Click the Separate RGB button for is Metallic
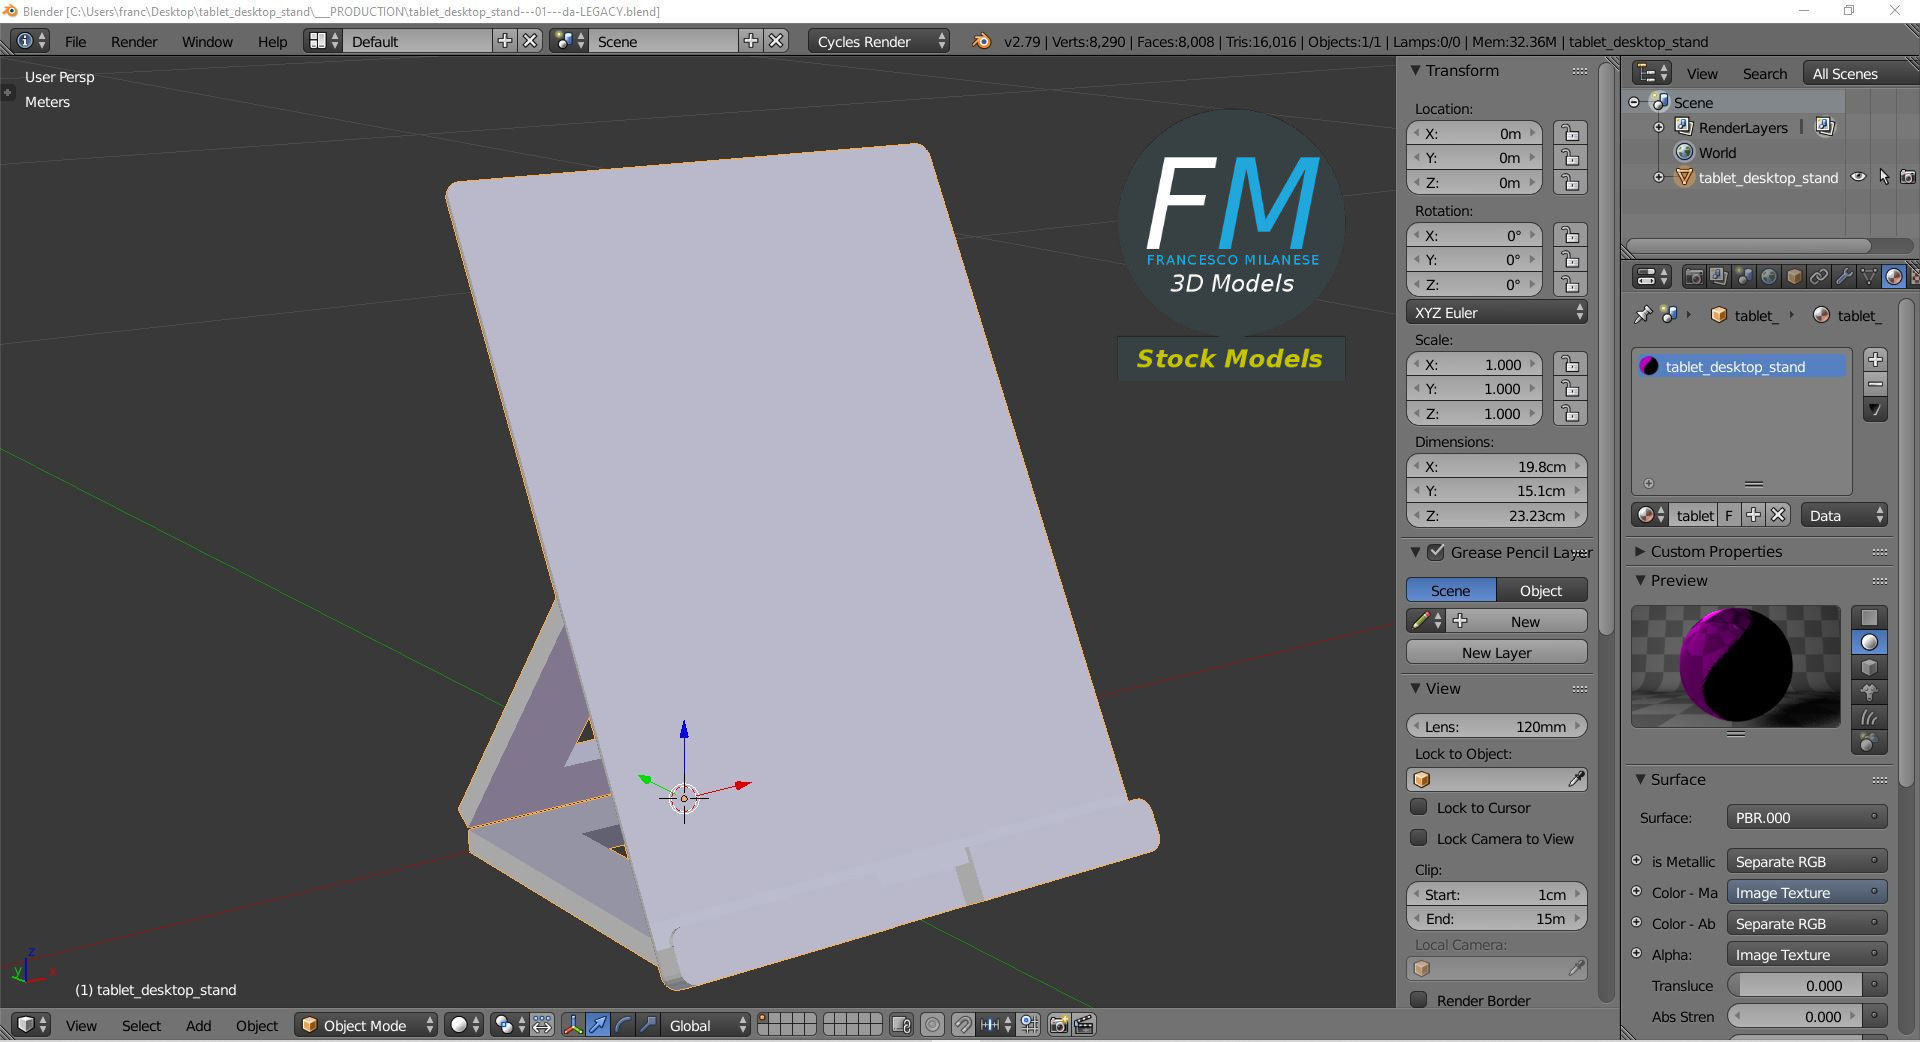 point(1806,861)
